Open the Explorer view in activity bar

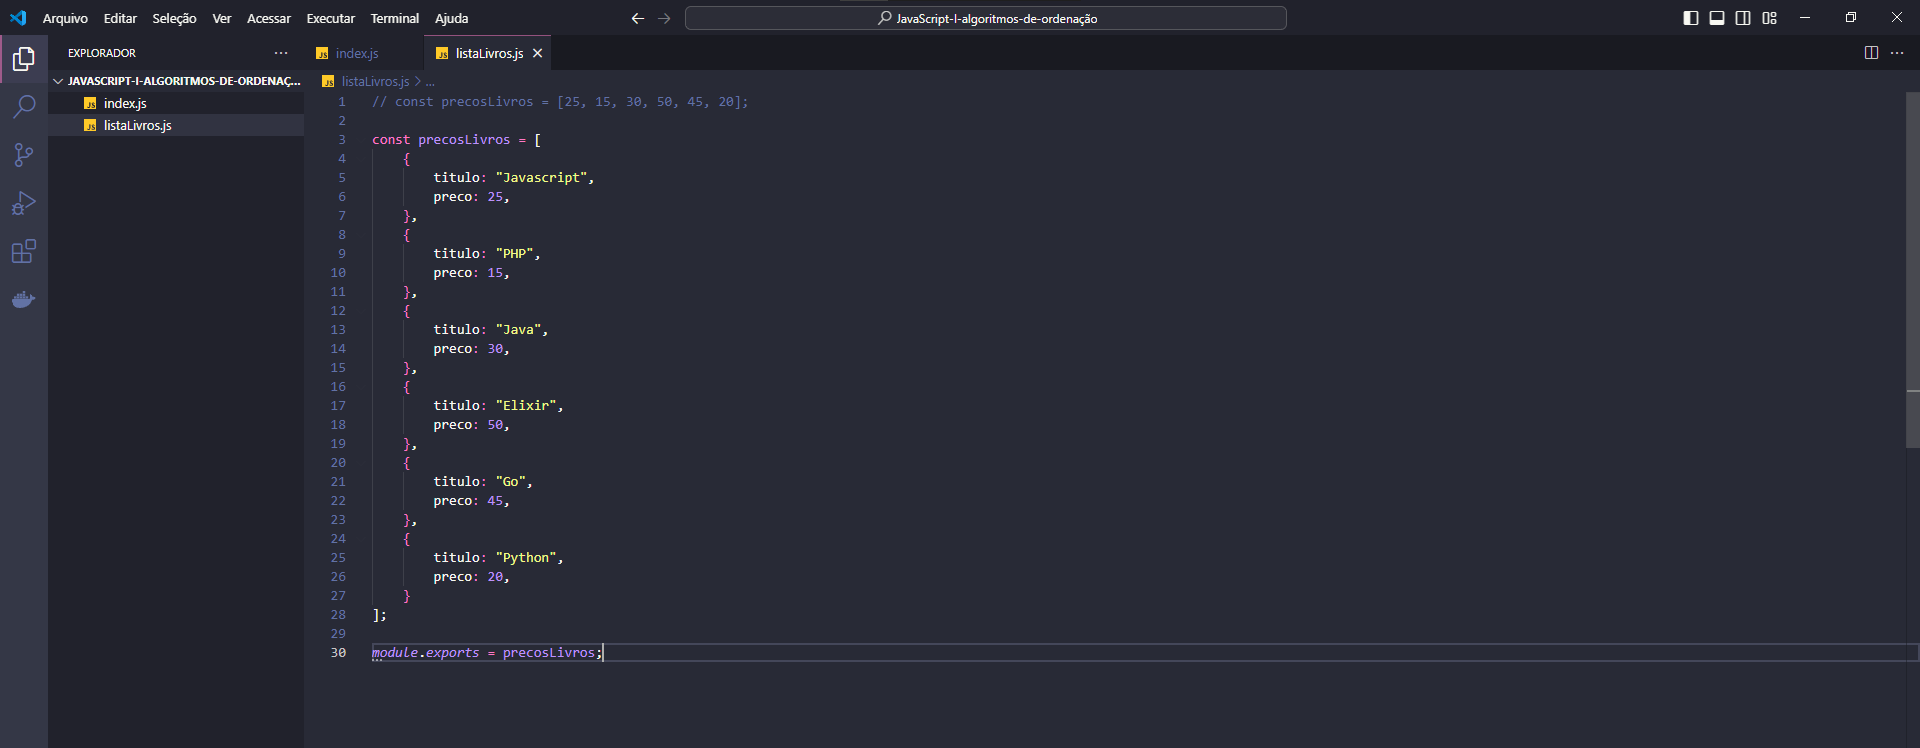[24, 59]
